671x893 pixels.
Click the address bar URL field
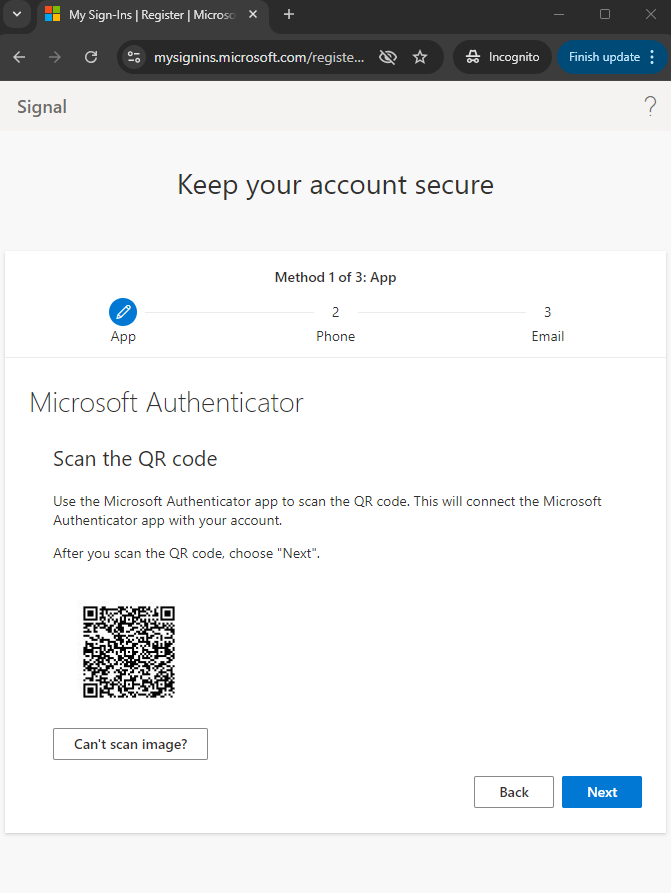(259, 57)
